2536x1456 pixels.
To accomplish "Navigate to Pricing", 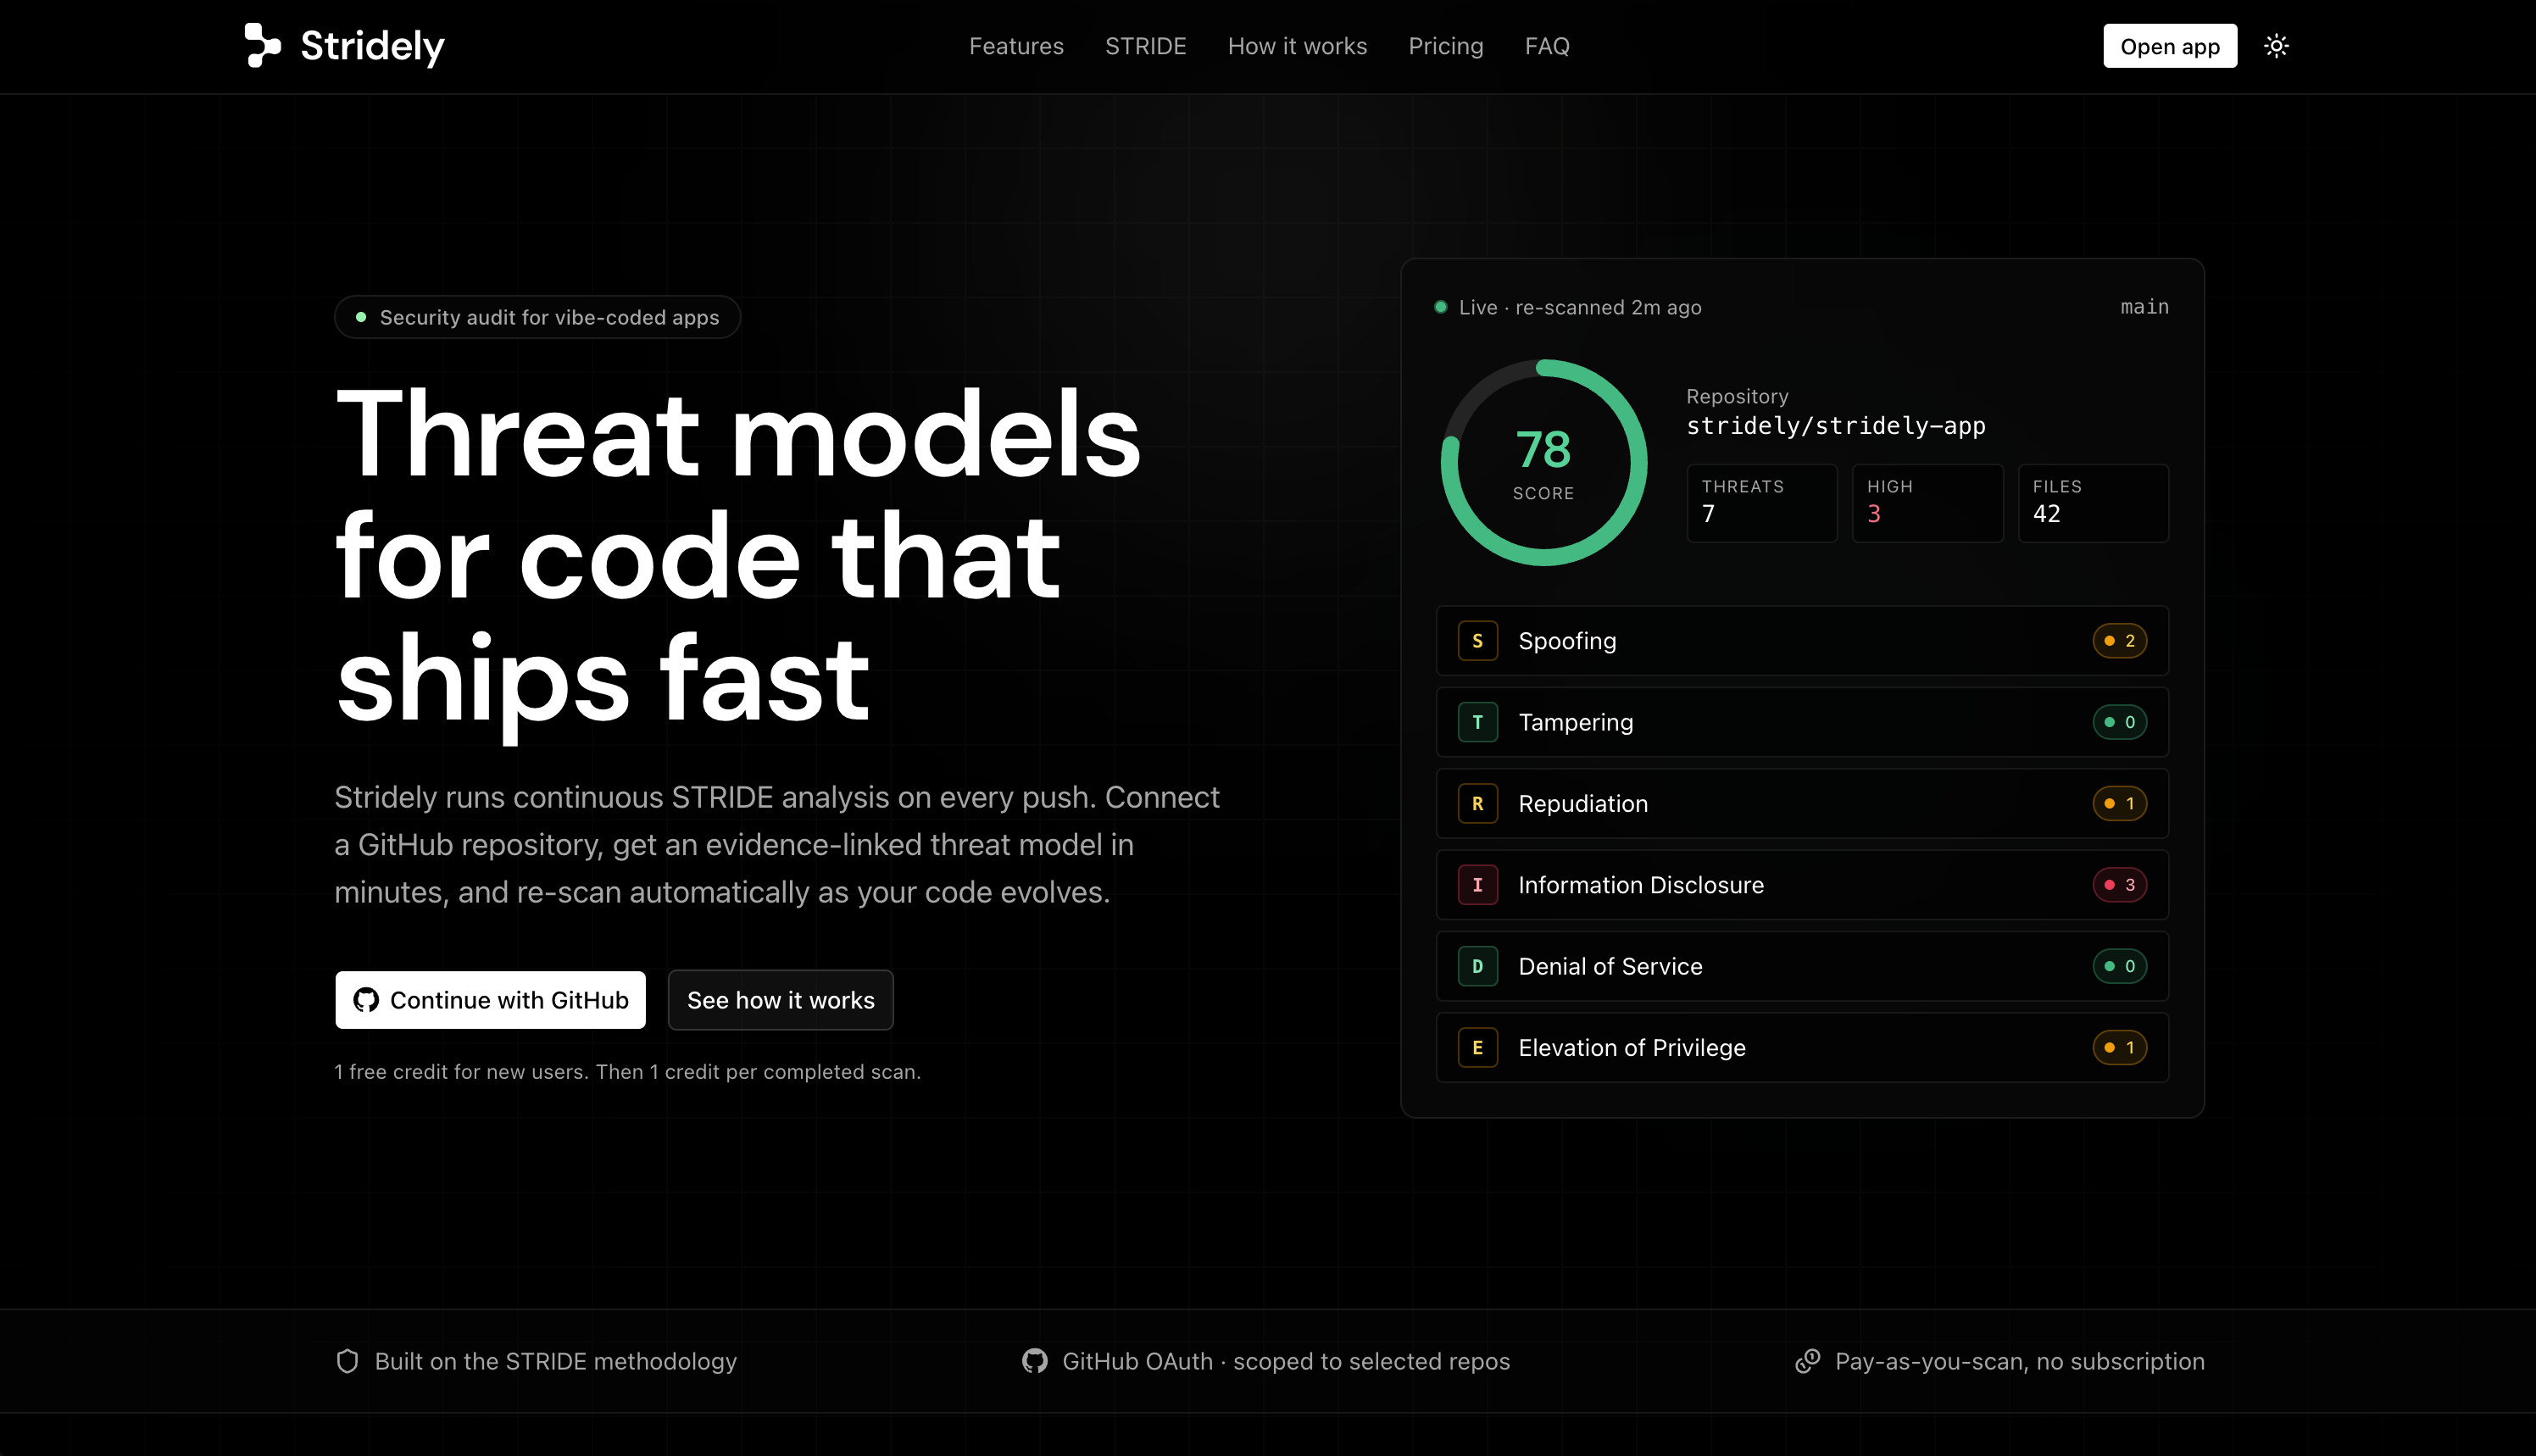I will coord(1446,46).
